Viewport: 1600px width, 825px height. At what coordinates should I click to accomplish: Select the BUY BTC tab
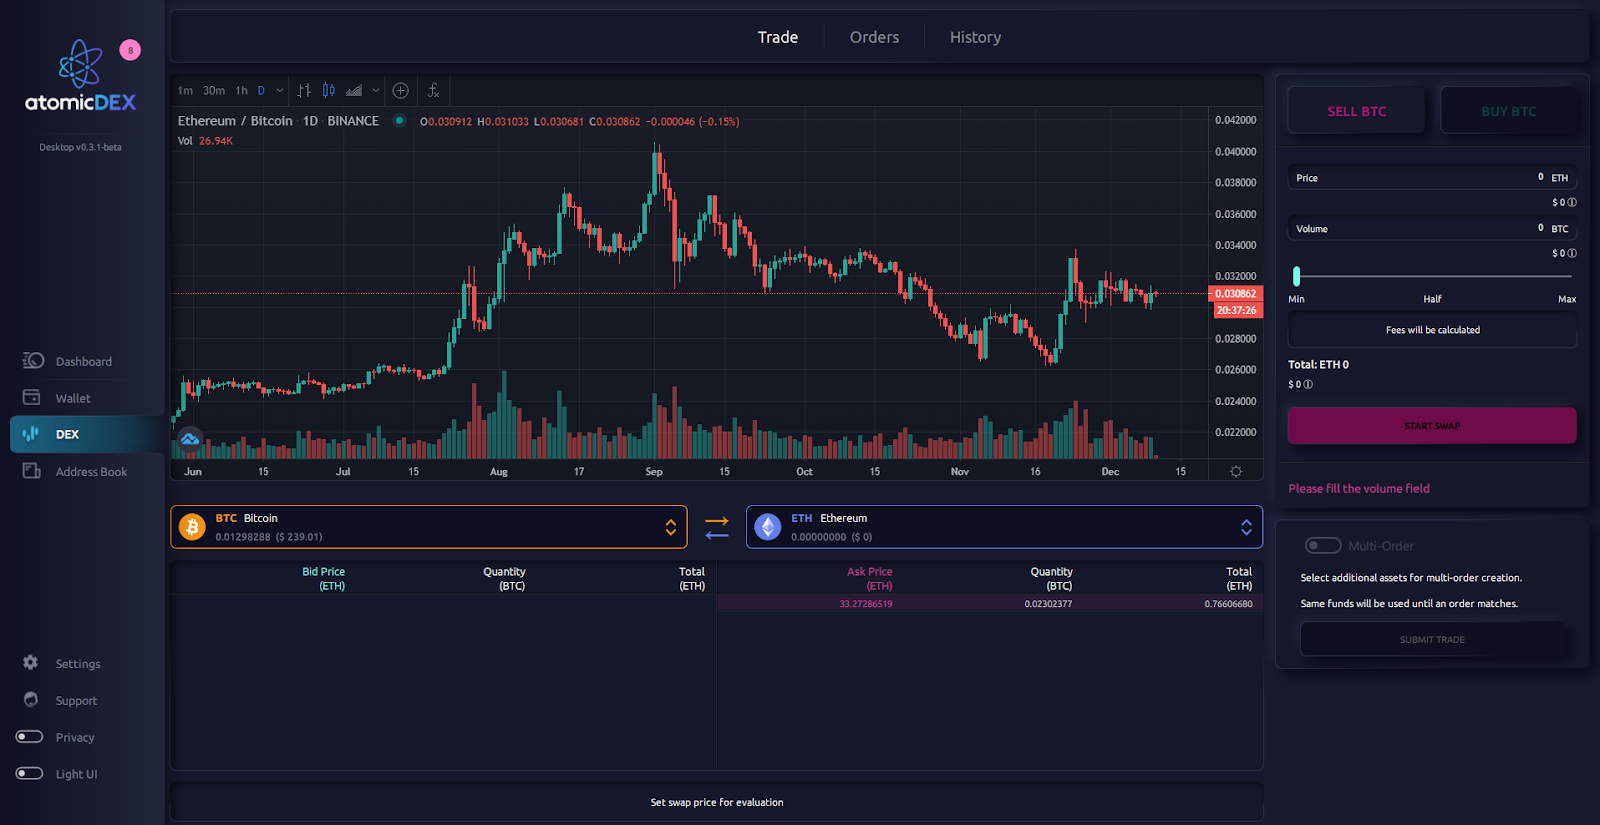coord(1509,111)
